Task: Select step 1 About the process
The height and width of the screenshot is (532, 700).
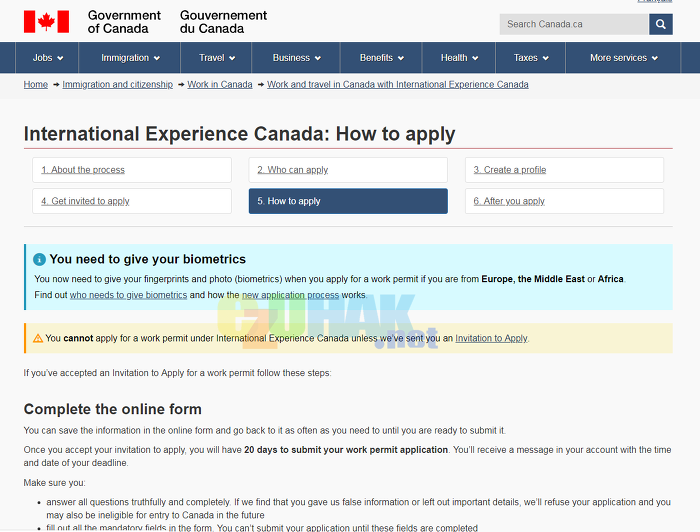Action: click(x=132, y=170)
